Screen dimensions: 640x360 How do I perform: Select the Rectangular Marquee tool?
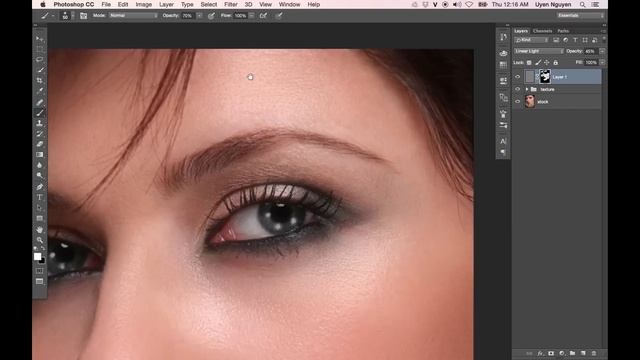pyautogui.click(x=40, y=49)
